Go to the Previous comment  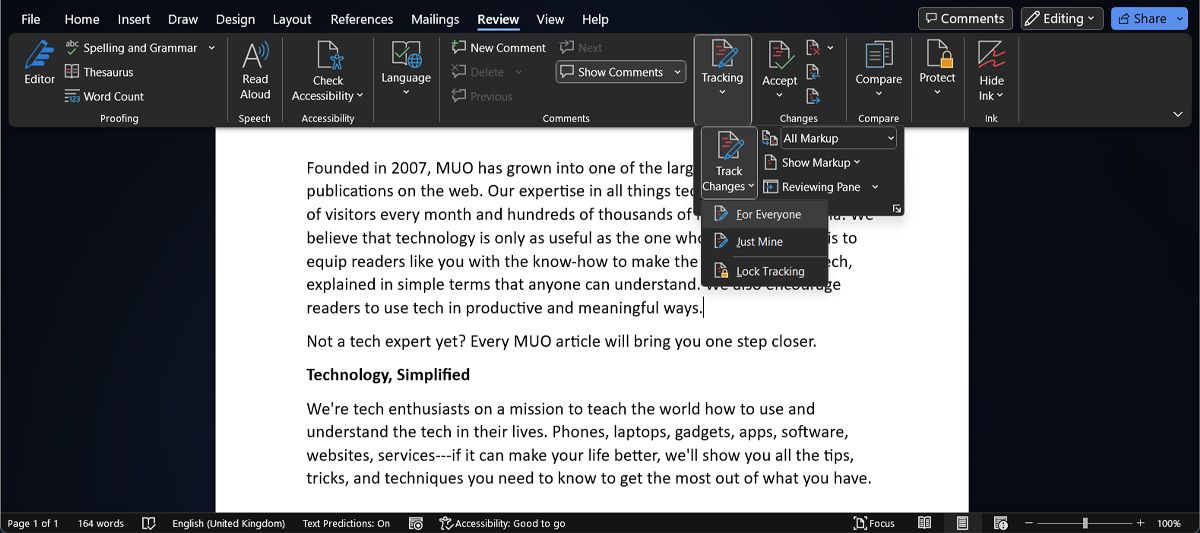pos(482,96)
